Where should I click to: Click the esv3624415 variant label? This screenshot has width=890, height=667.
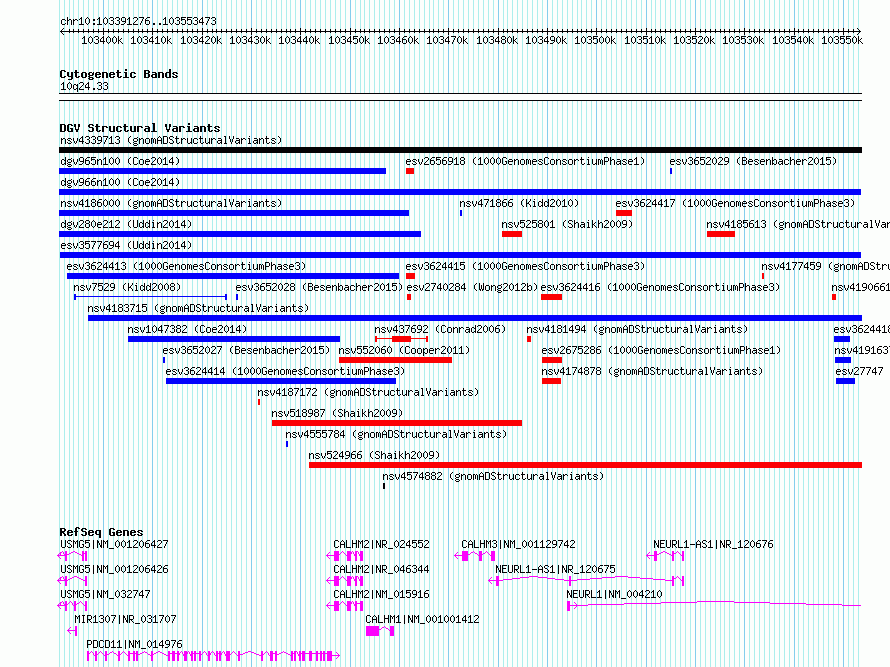tap(525, 266)
